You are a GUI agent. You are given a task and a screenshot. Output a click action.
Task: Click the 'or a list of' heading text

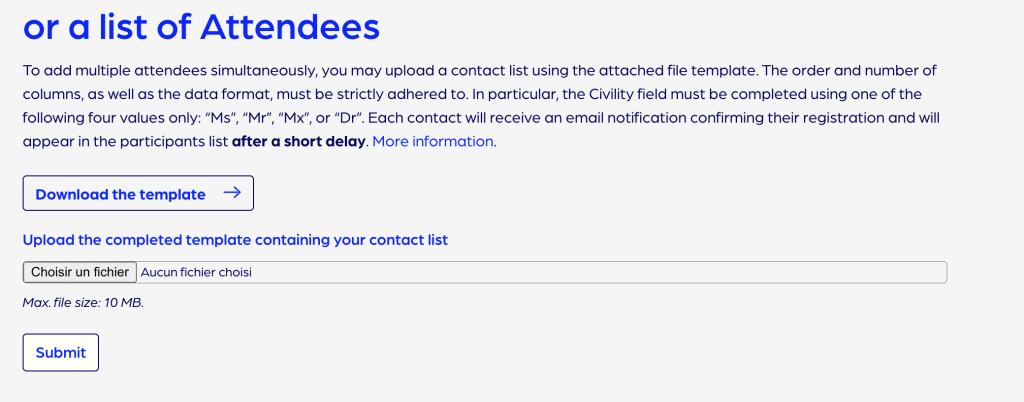pyautogui.click(x=107, y=27)
